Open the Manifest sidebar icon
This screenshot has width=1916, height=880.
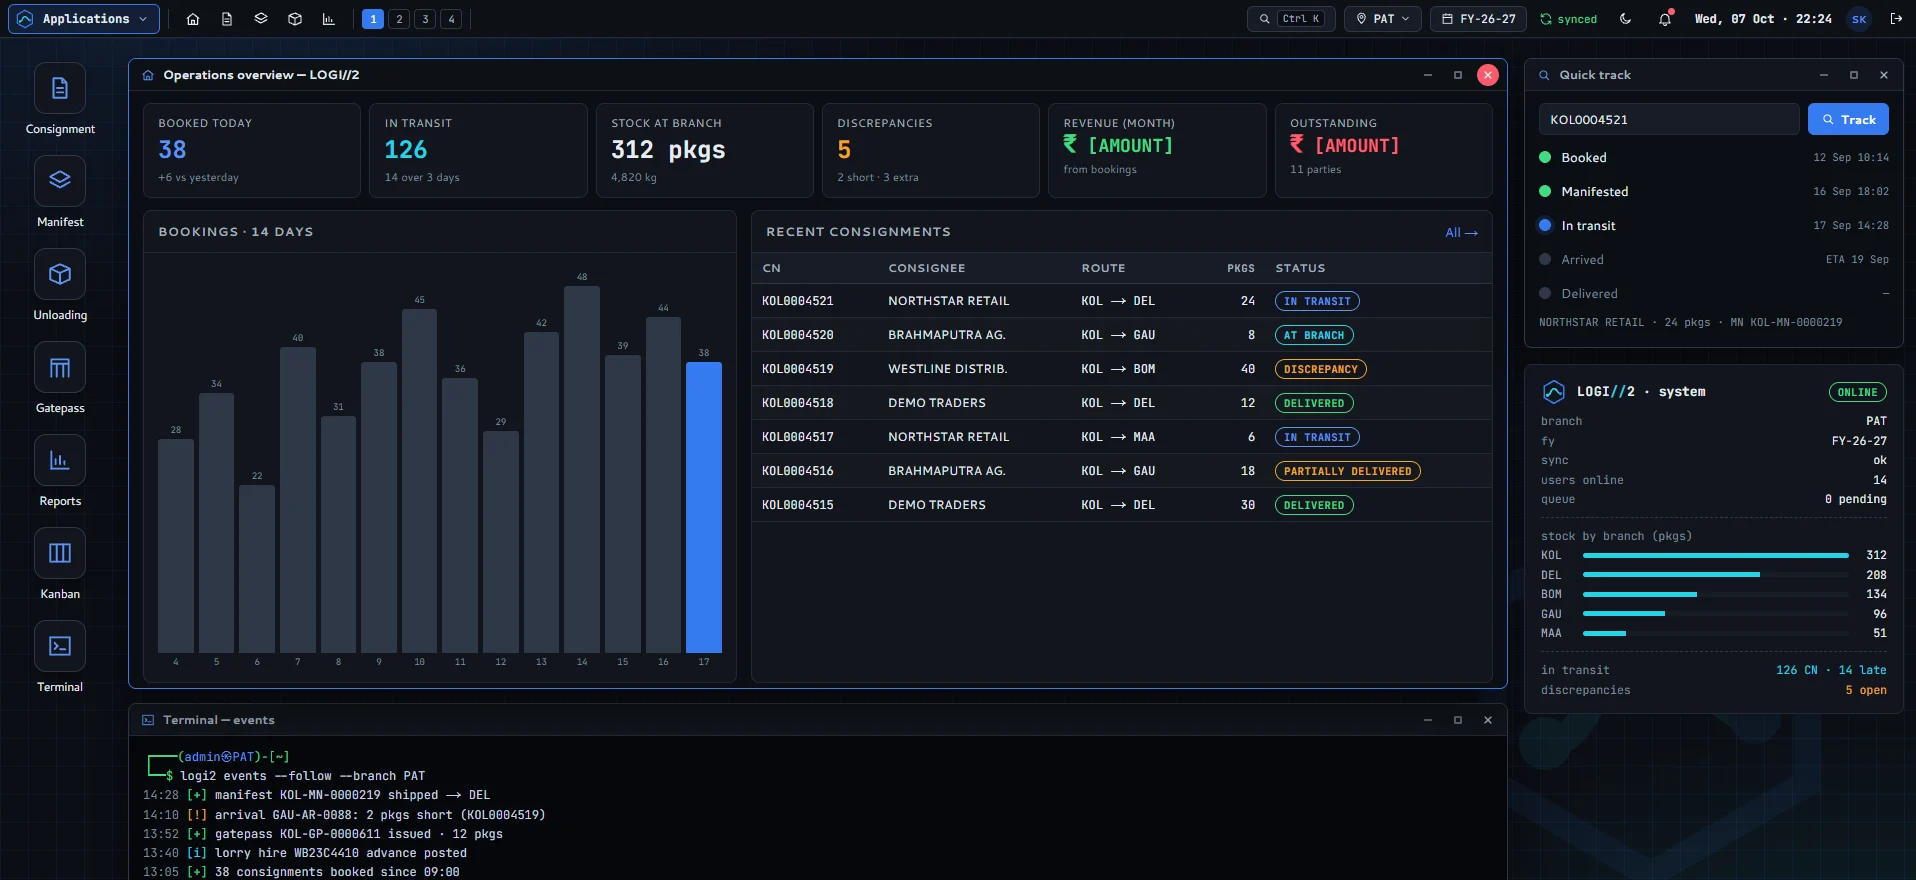(60, 181)
